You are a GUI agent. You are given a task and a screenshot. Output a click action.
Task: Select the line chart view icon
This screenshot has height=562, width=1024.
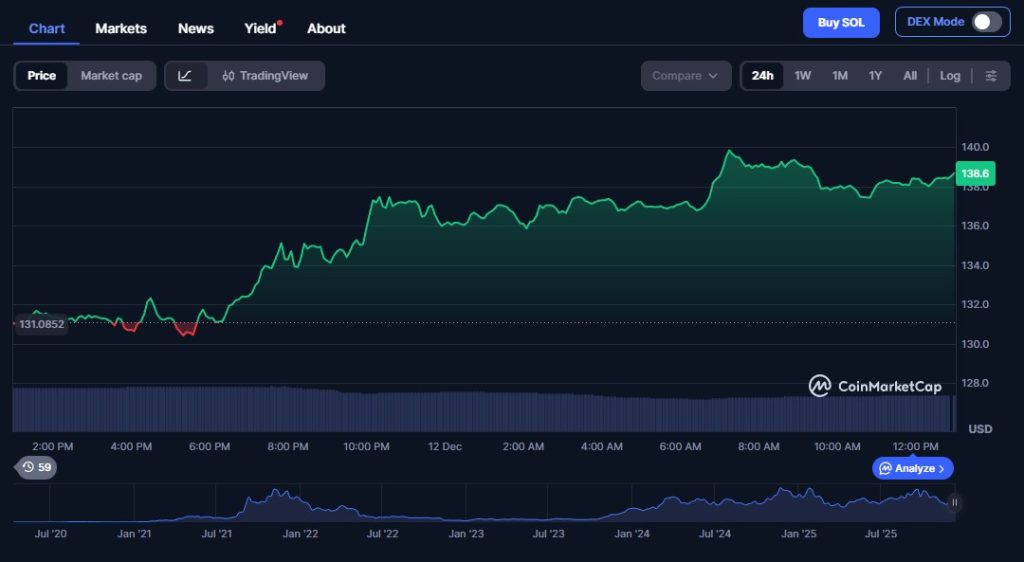(185, 76)
